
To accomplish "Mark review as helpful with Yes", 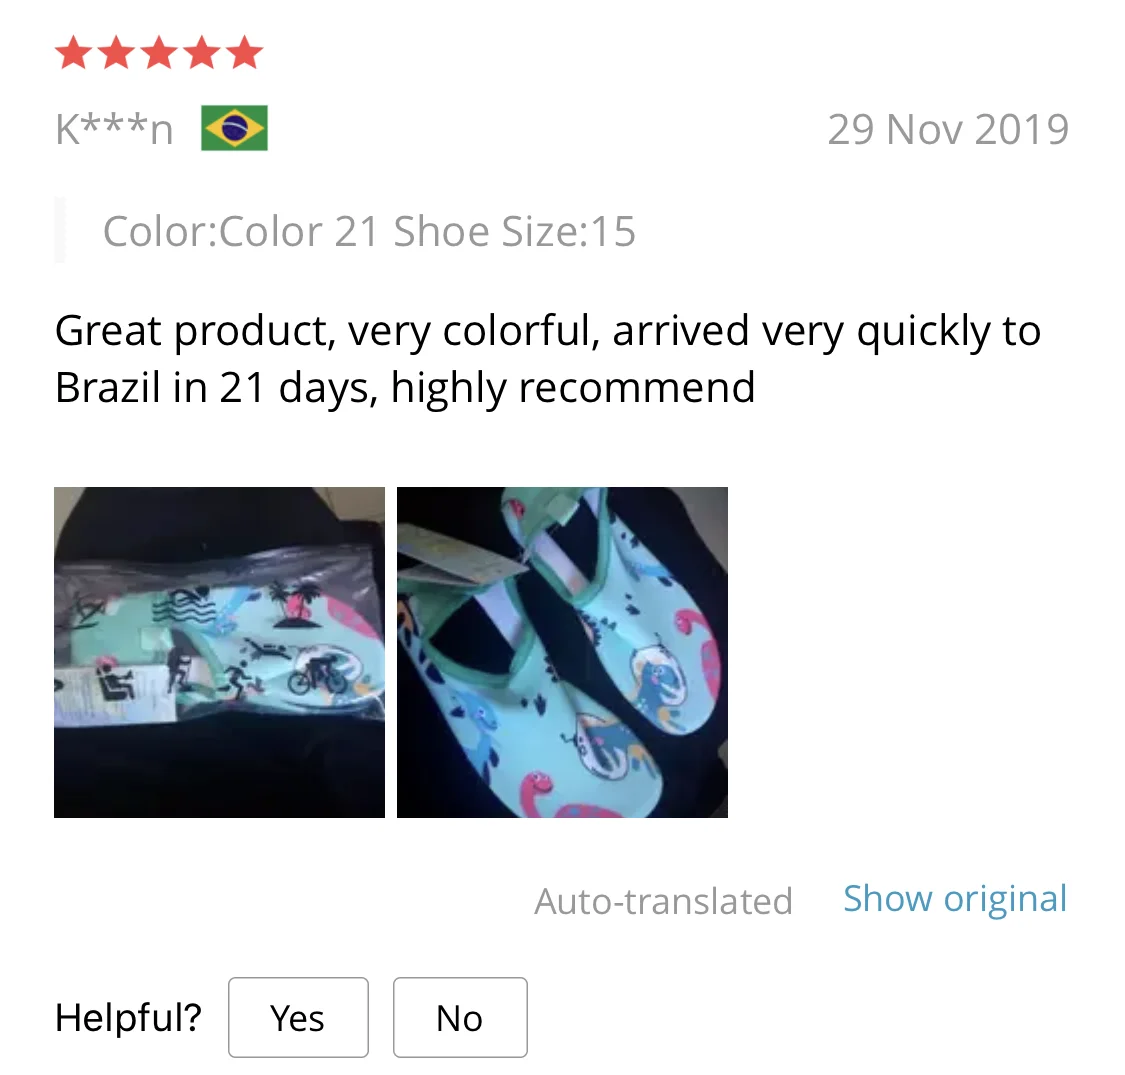I will point(298,1018).
